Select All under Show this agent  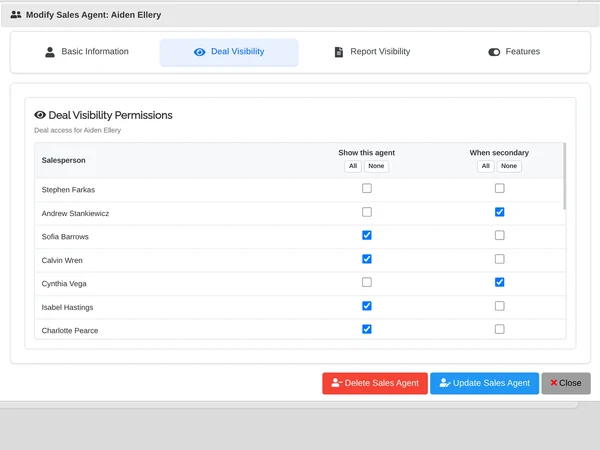[353, 166]
